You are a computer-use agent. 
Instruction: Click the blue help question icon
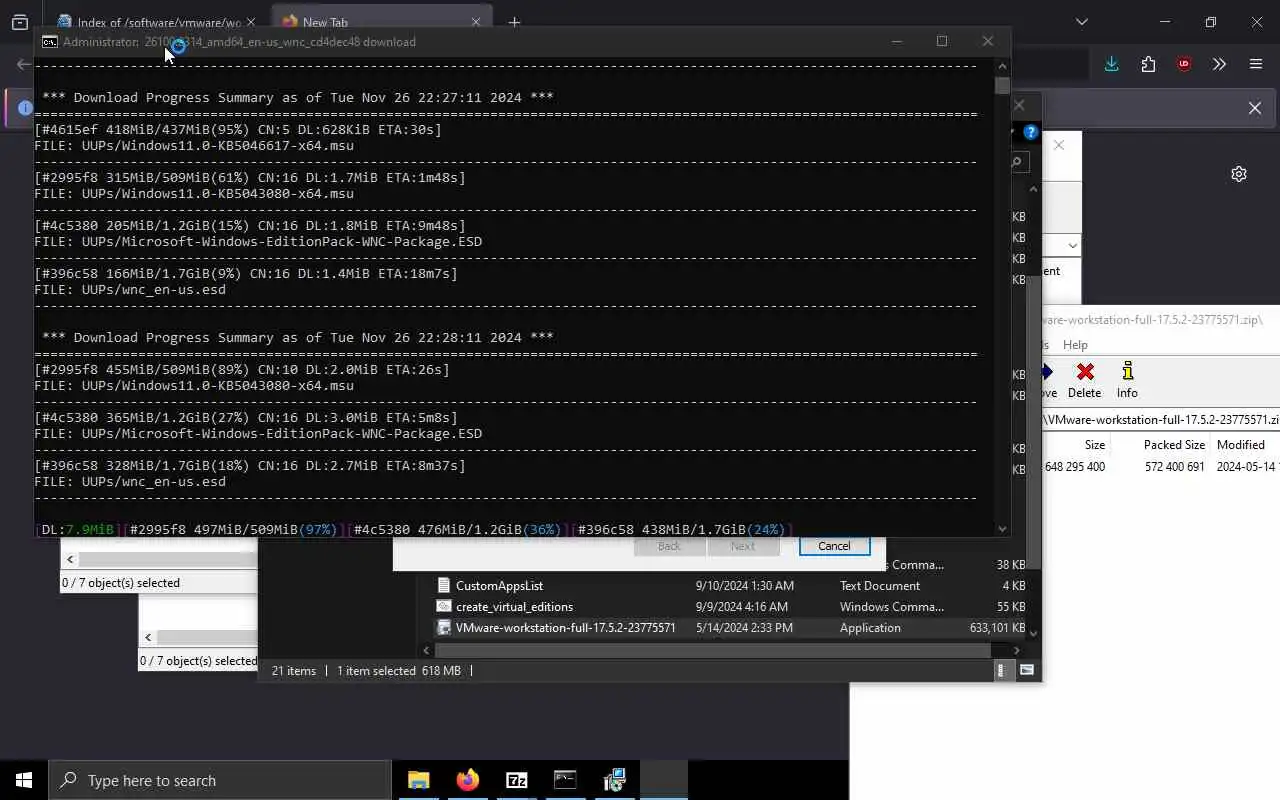(x=1031, y=132)
